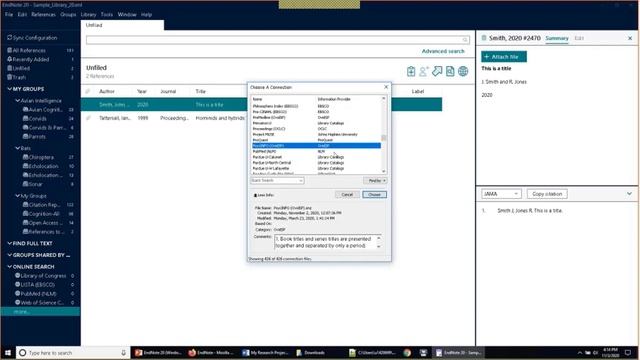Click the Sync Configuration icon
Image resolution: width=640 pixels, height=360 pixels.
tap(9, 38)
